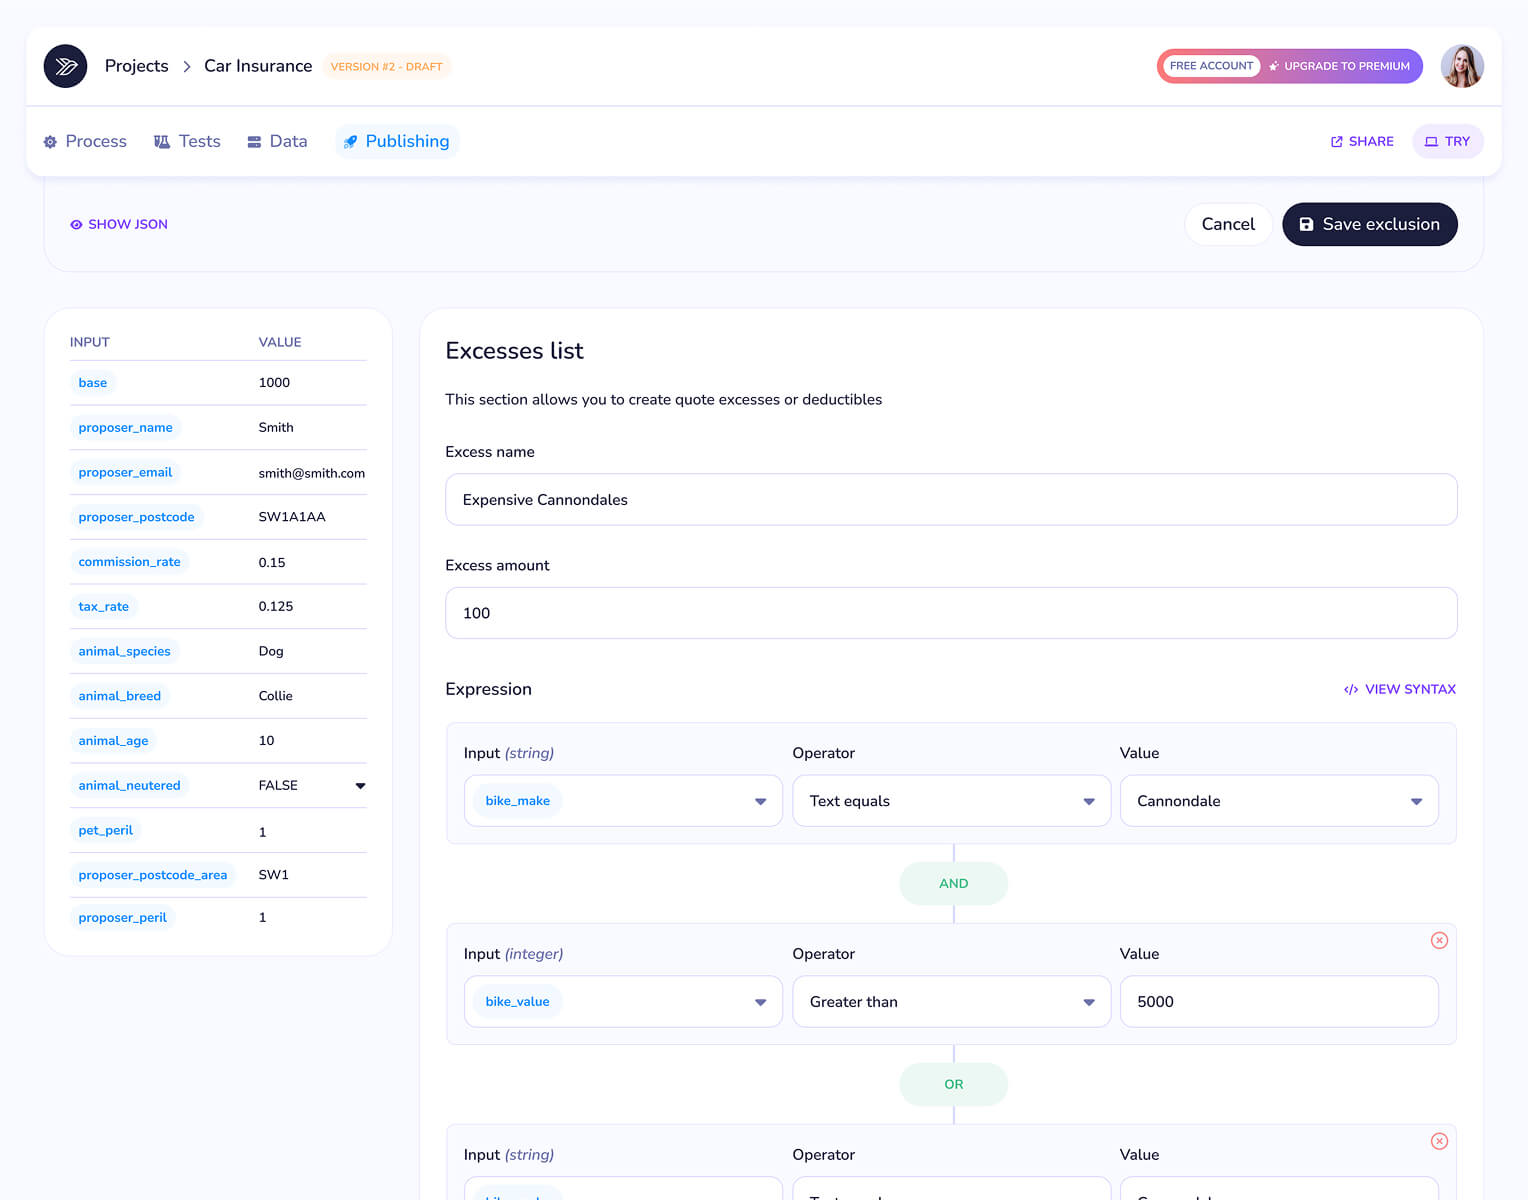The height and width of the screenshot is (1200, 1528).
Task: Click the animal_breed input tag
Action: (x=120, y=696)
